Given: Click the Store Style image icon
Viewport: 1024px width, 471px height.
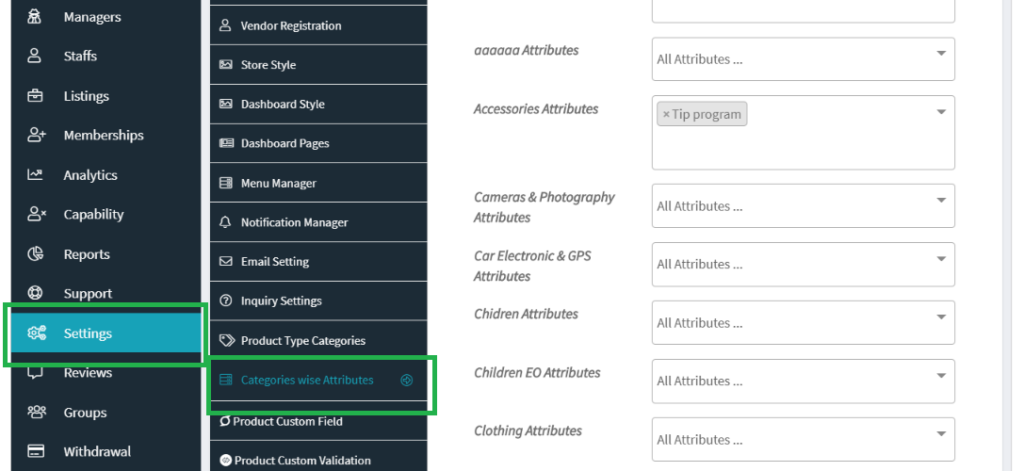Looking at the screenshot, I should [225, 65].
